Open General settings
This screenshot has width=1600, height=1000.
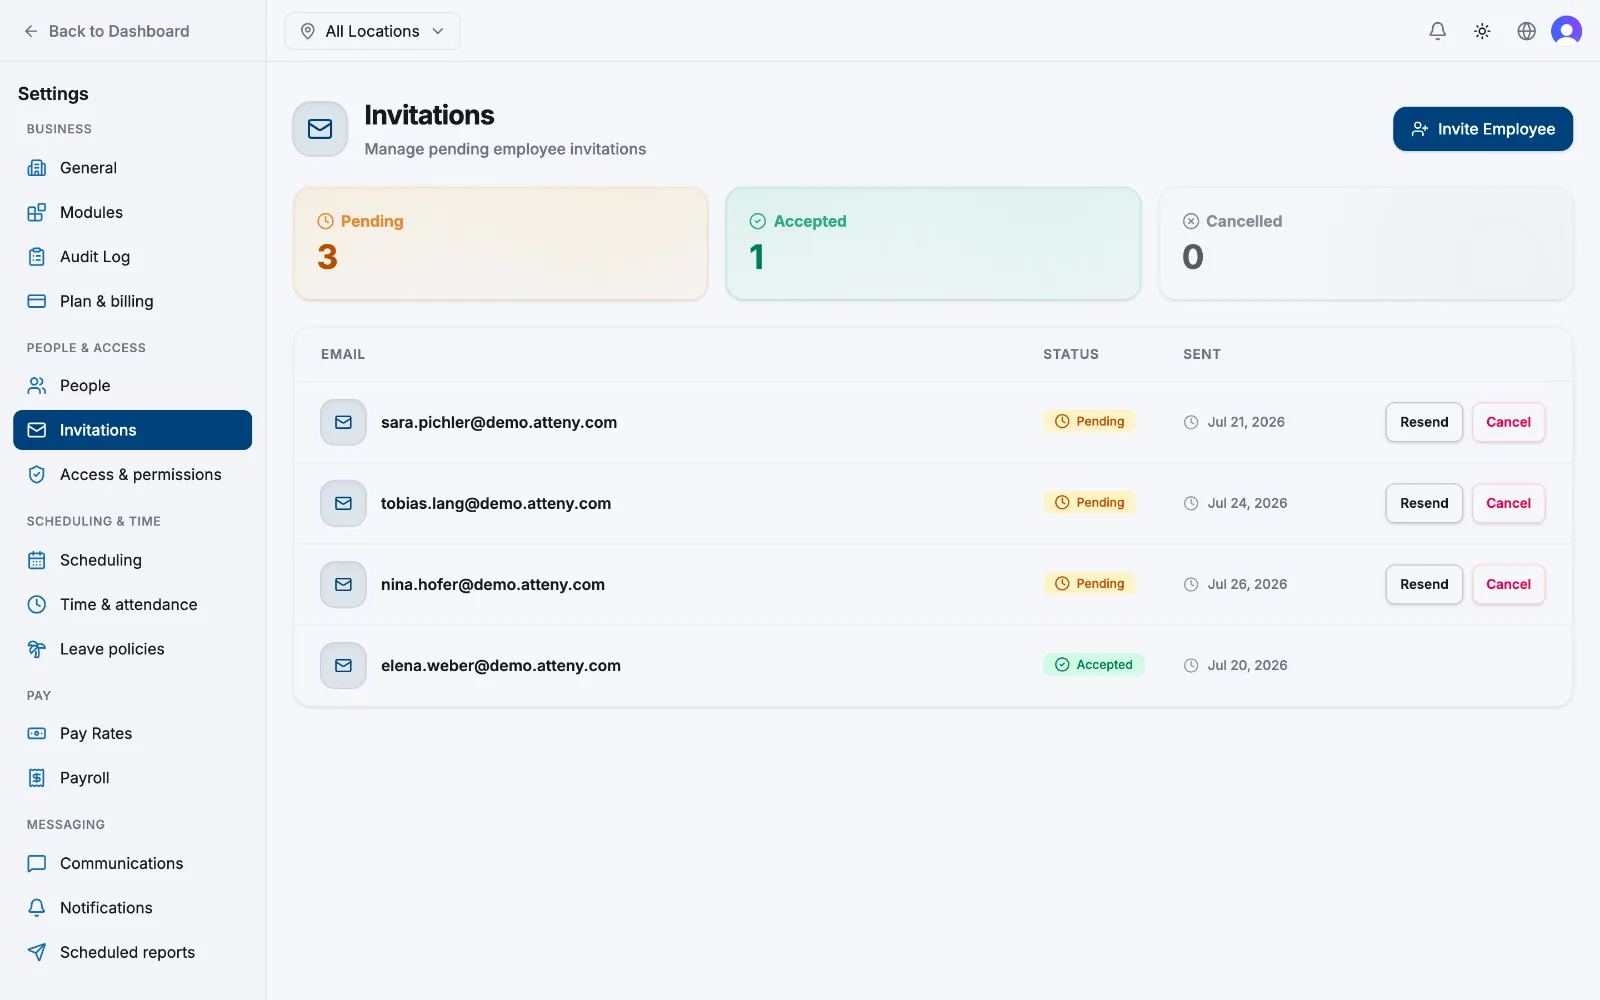132,168
